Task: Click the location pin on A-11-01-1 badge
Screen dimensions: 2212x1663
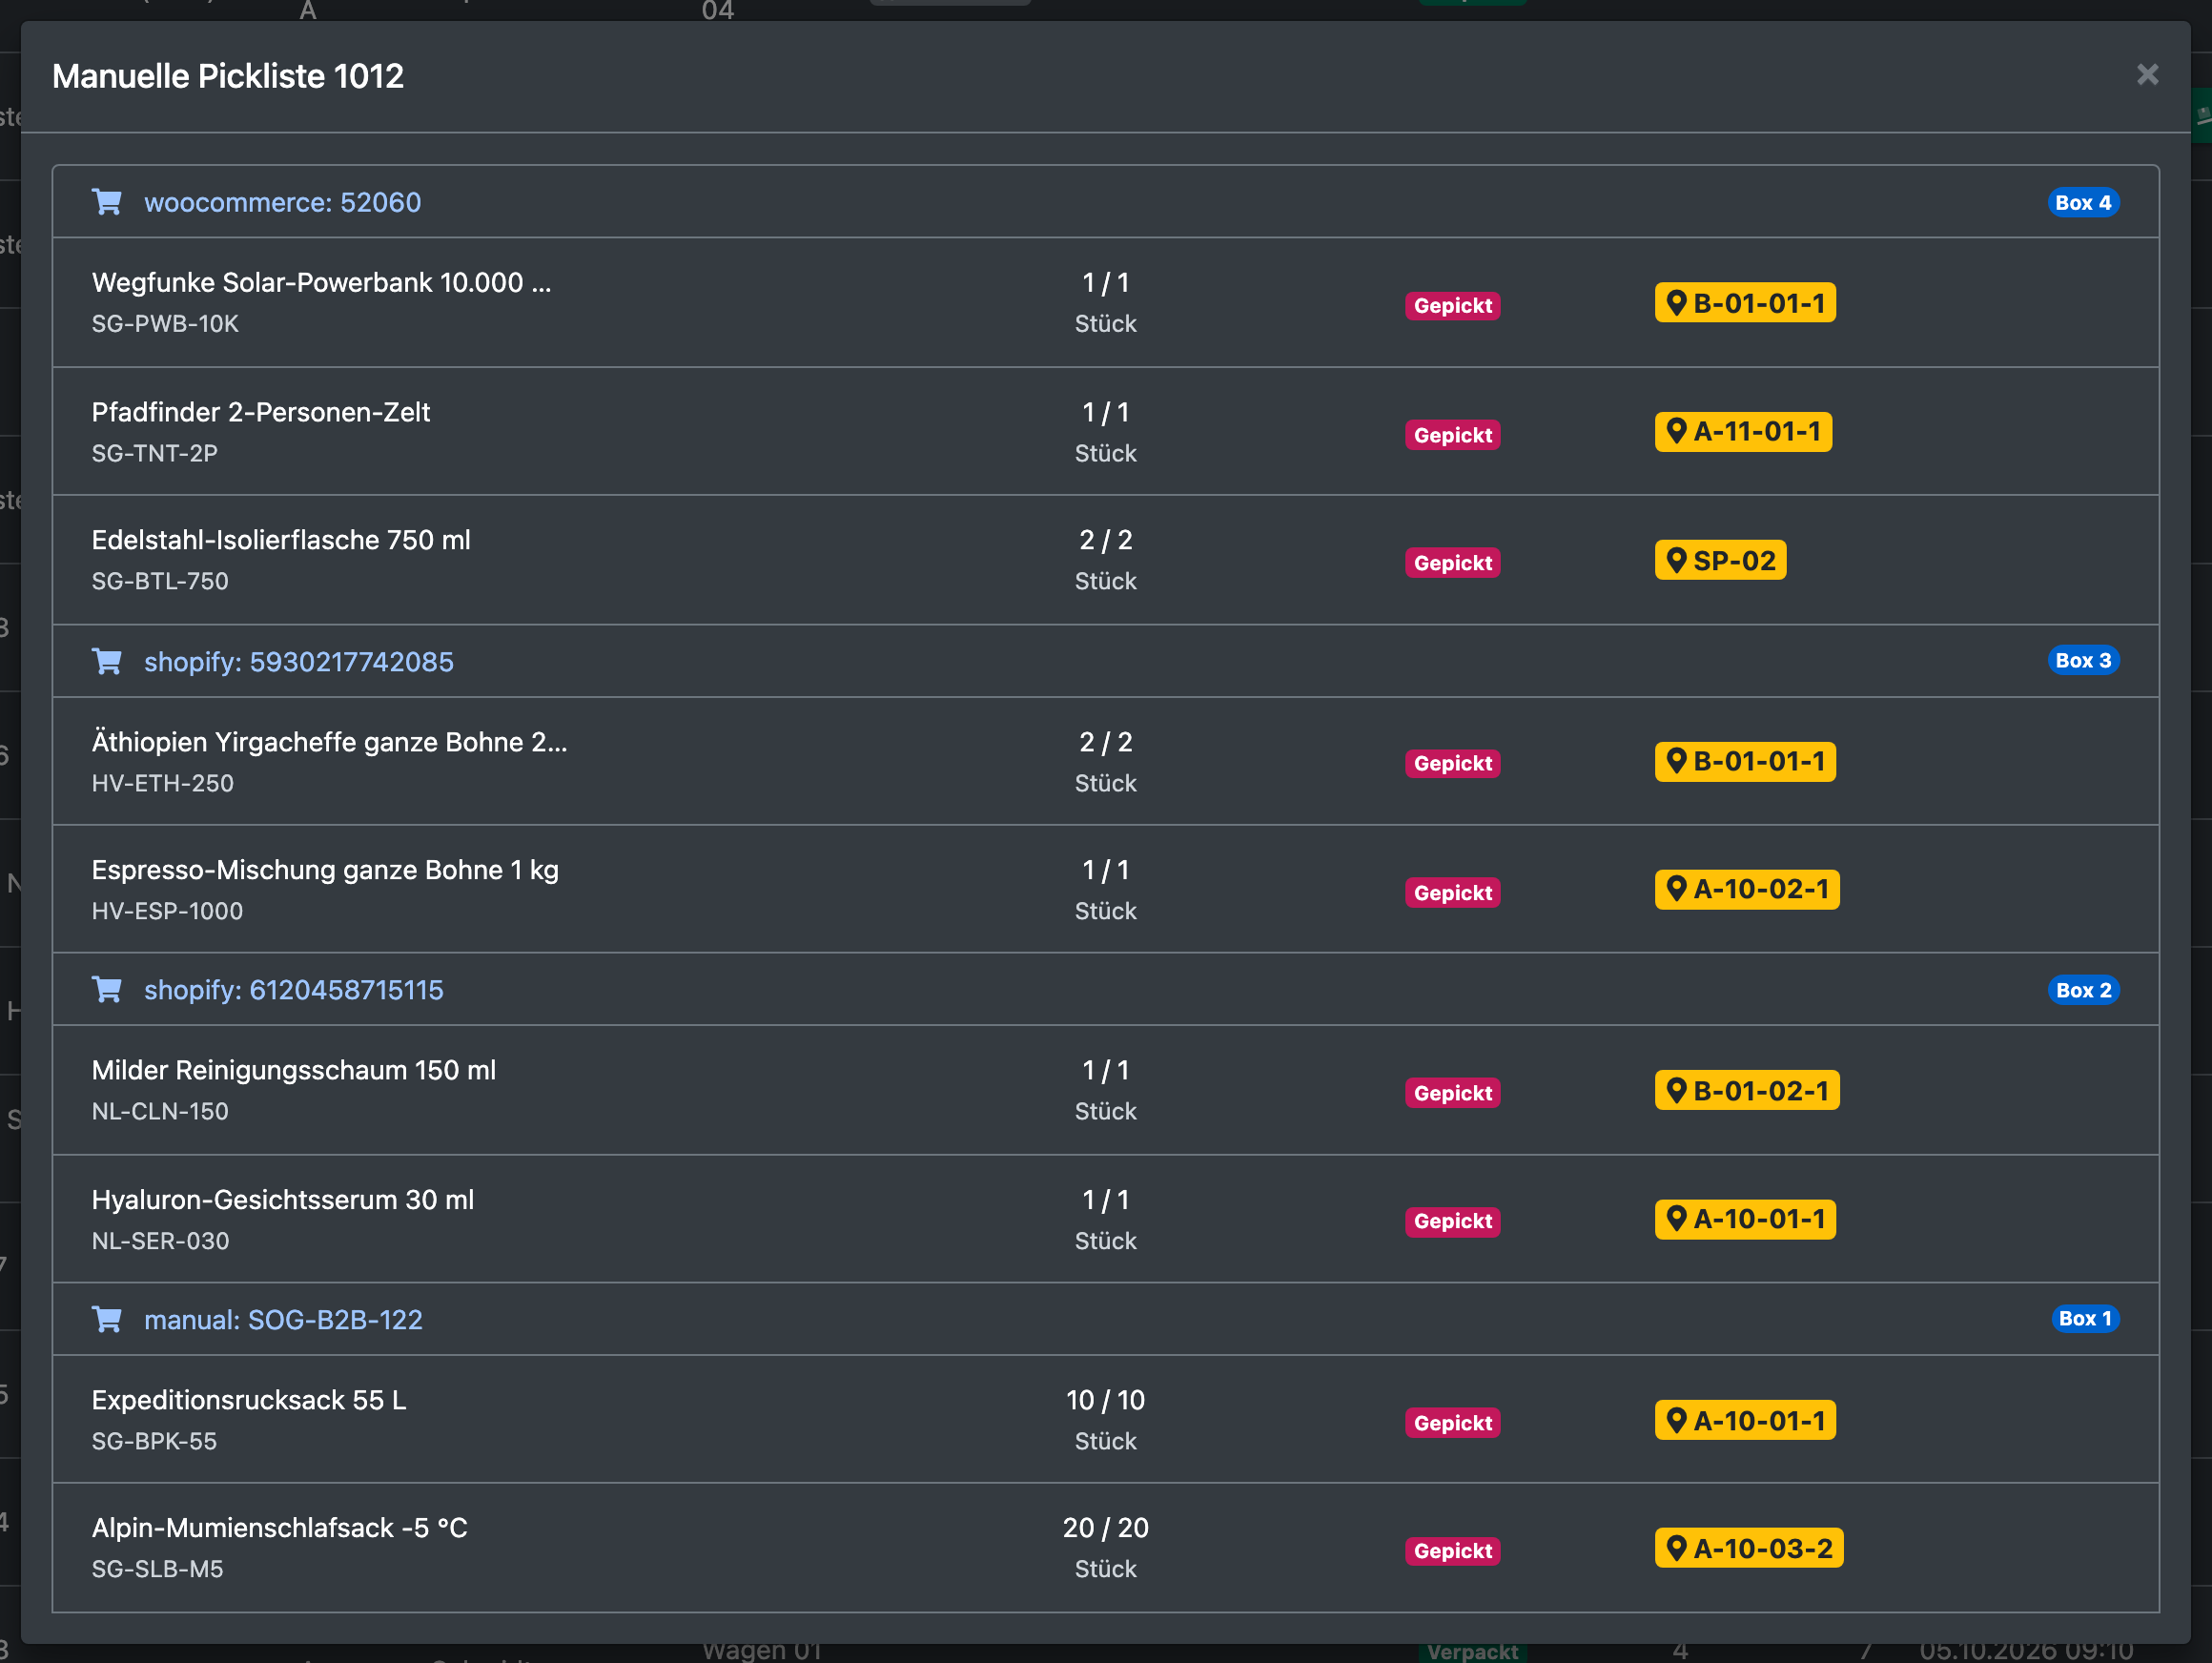Action: click(1677, 431)
